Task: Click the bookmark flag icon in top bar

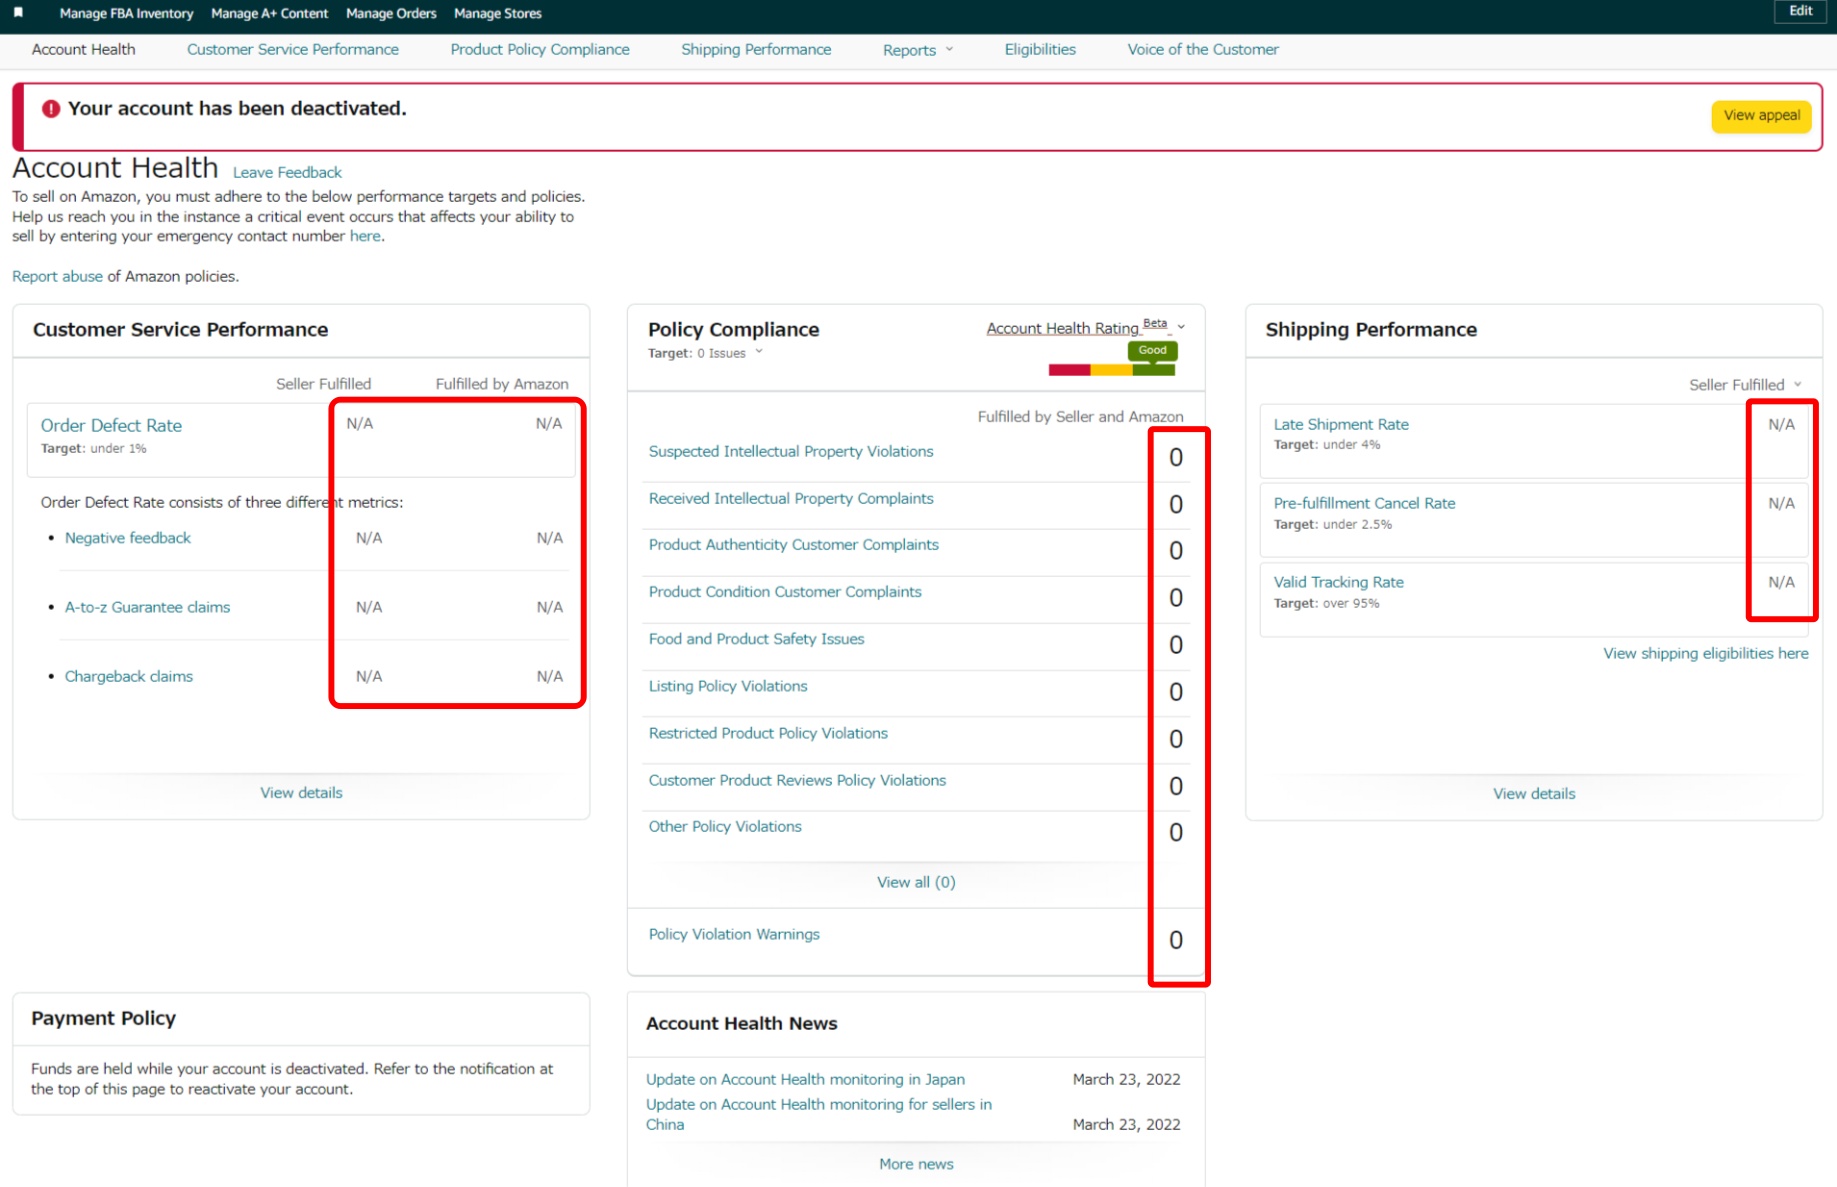Action: [x=18, y=13]
